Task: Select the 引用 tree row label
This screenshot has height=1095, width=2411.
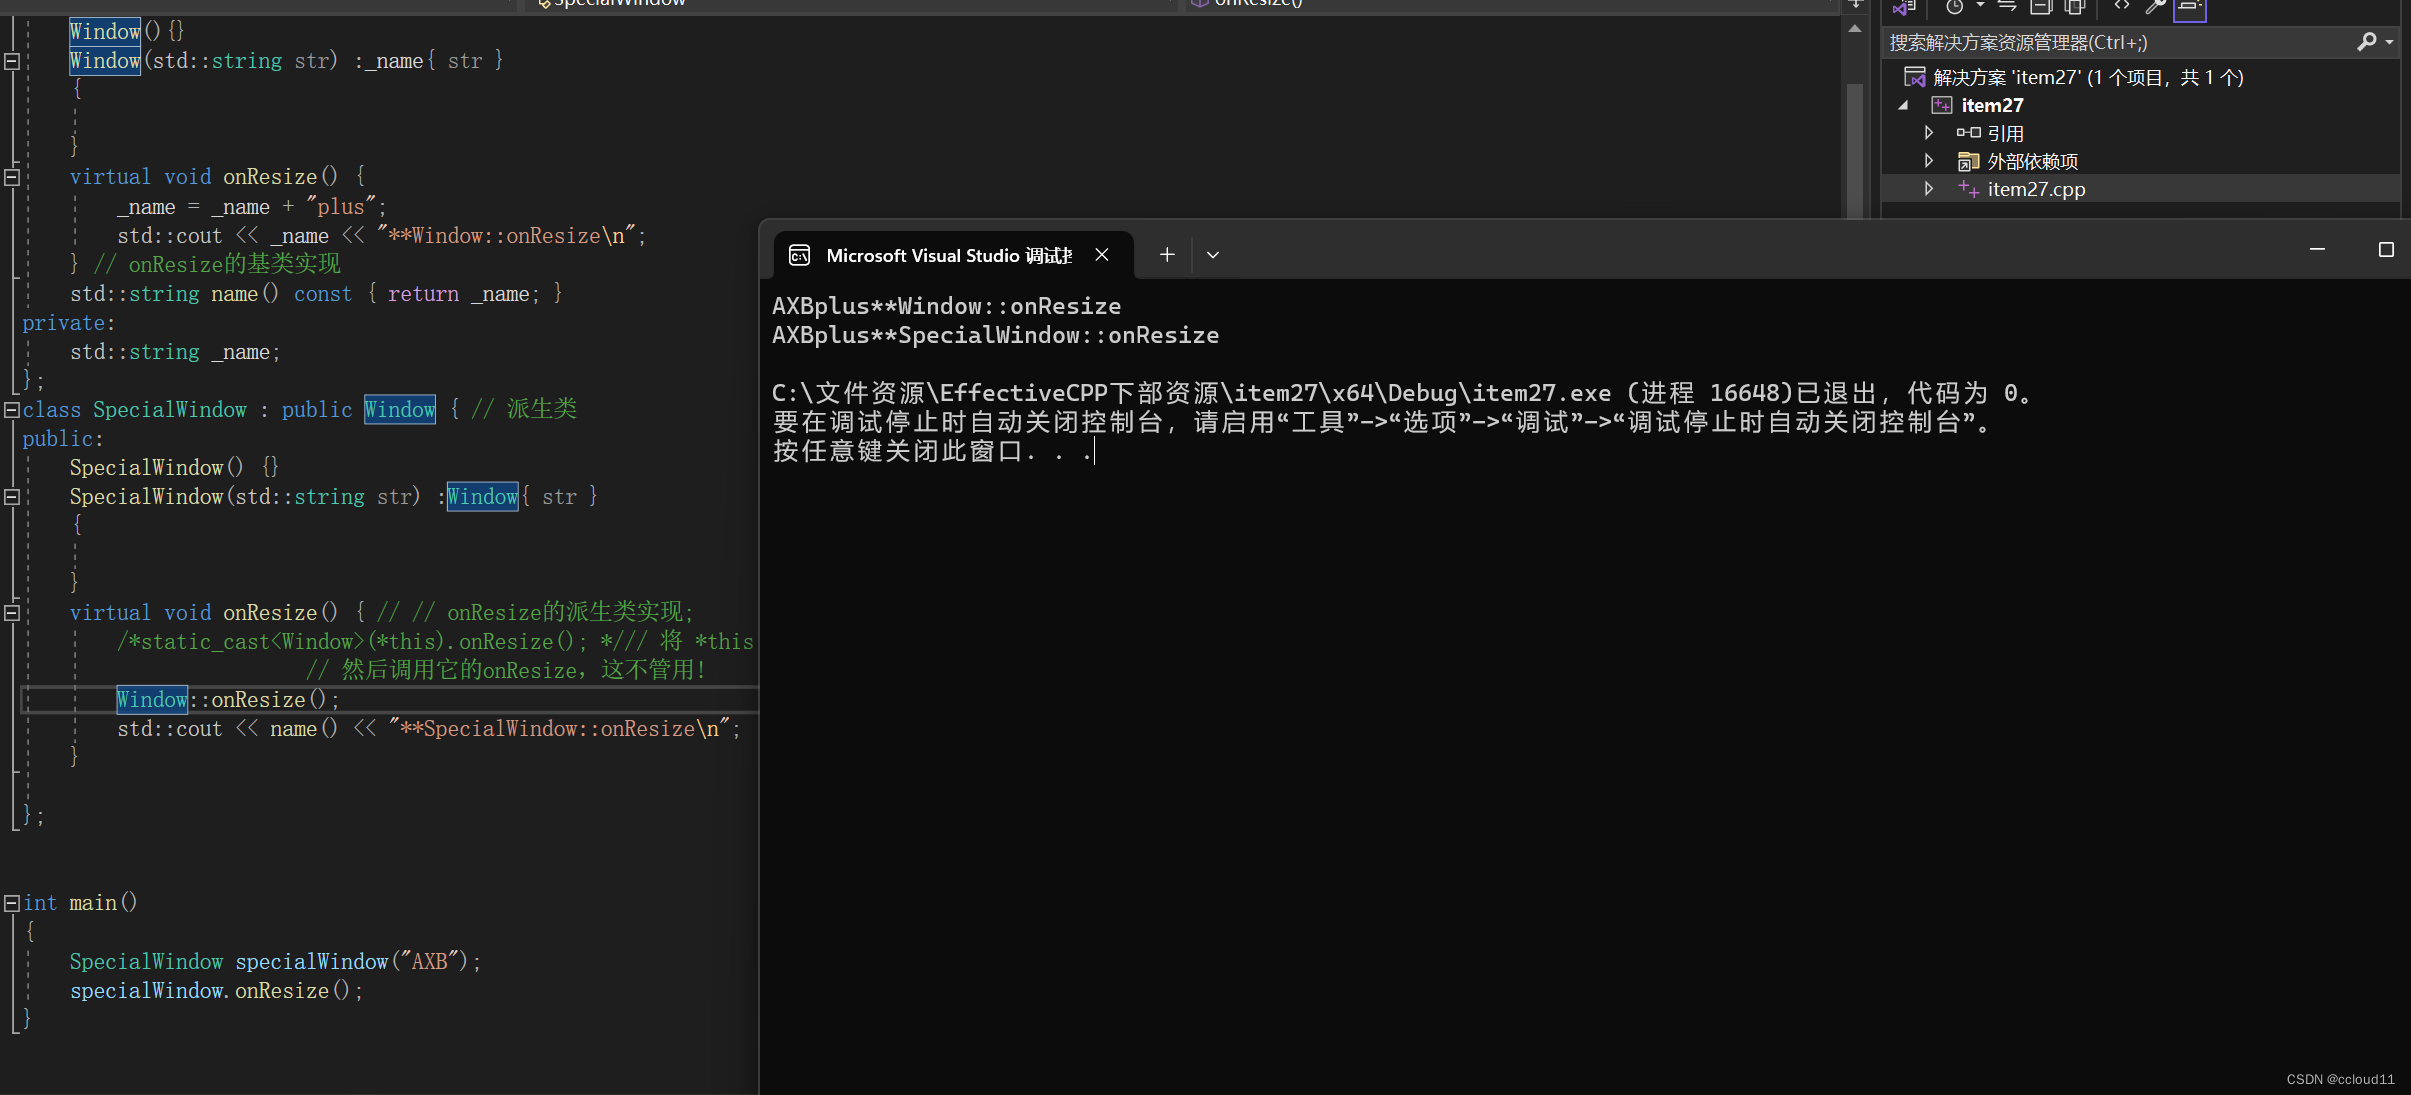Action: pyautogui.click(x=2005, y=133)
